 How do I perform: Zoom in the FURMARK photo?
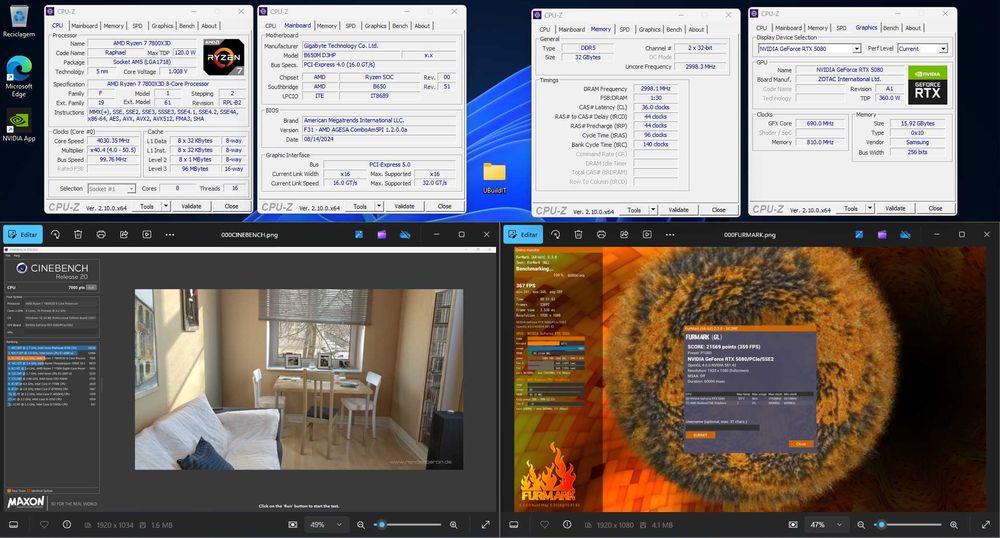coord(953,525)
